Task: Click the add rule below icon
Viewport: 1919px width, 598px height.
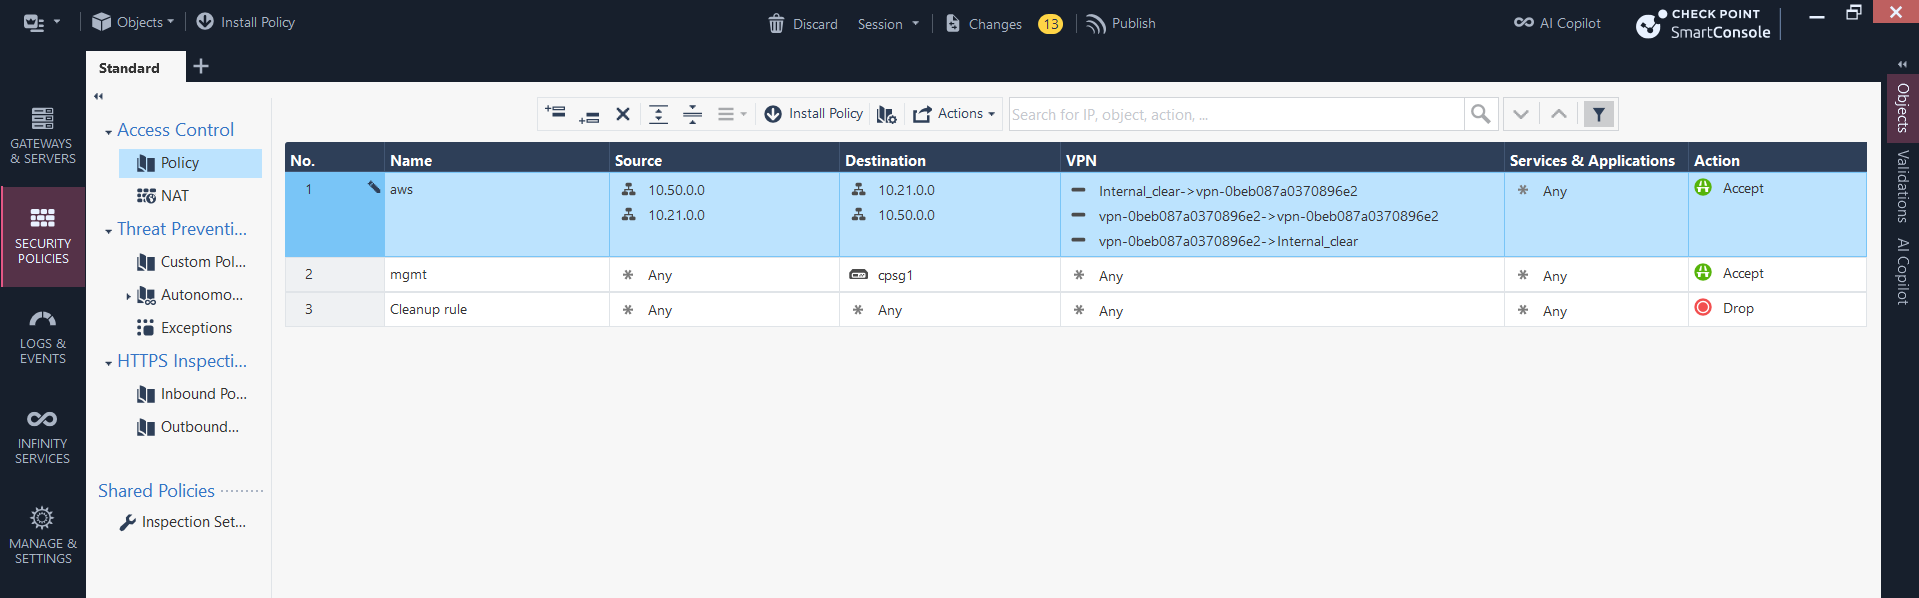Action: coord(589,115)
